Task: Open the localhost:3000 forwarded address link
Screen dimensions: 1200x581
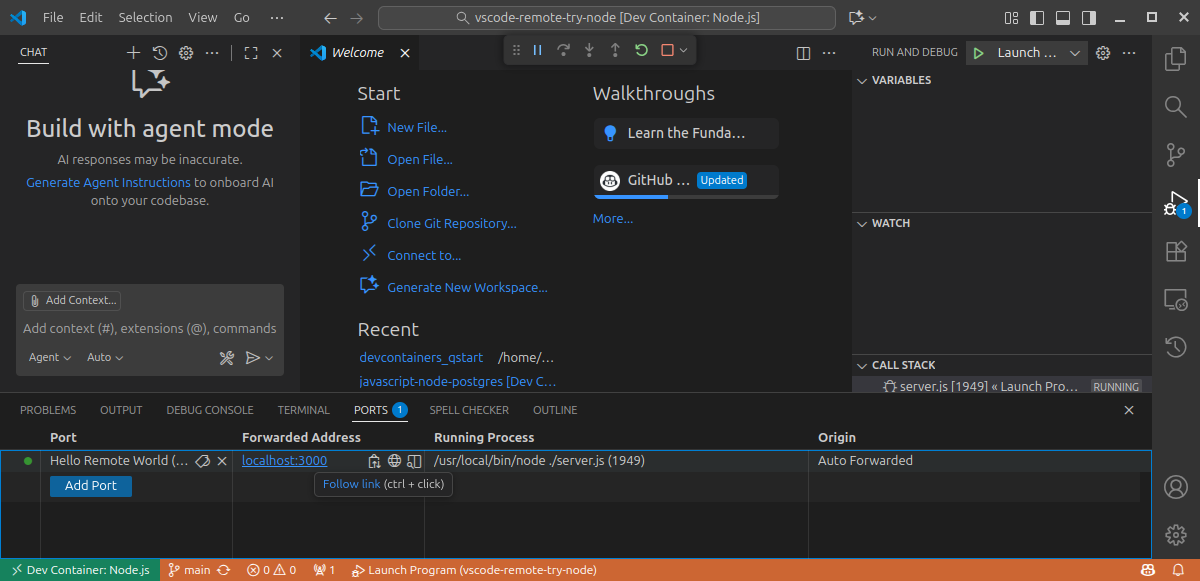Action: (x=284, y=461)
